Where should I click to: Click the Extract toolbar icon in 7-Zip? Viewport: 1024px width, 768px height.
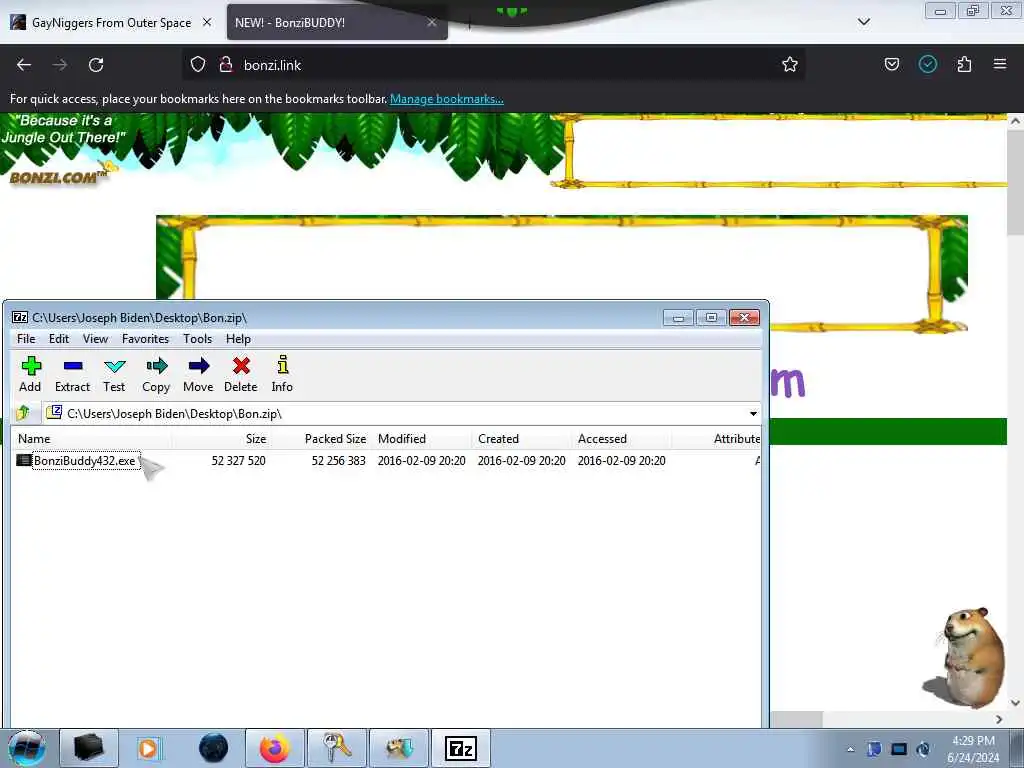pos(72,374)
